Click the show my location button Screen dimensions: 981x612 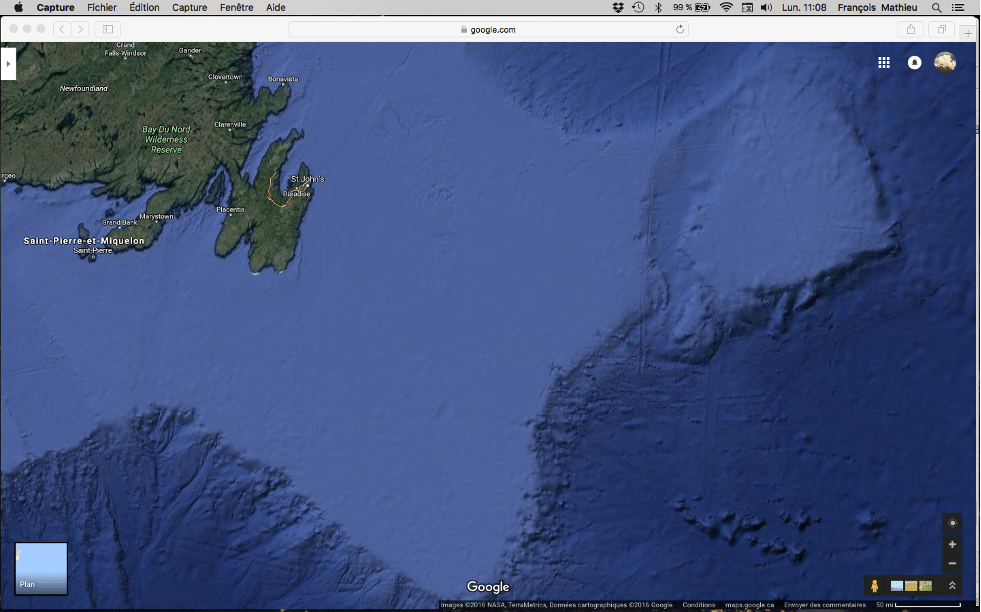click(x=952, y=523)
